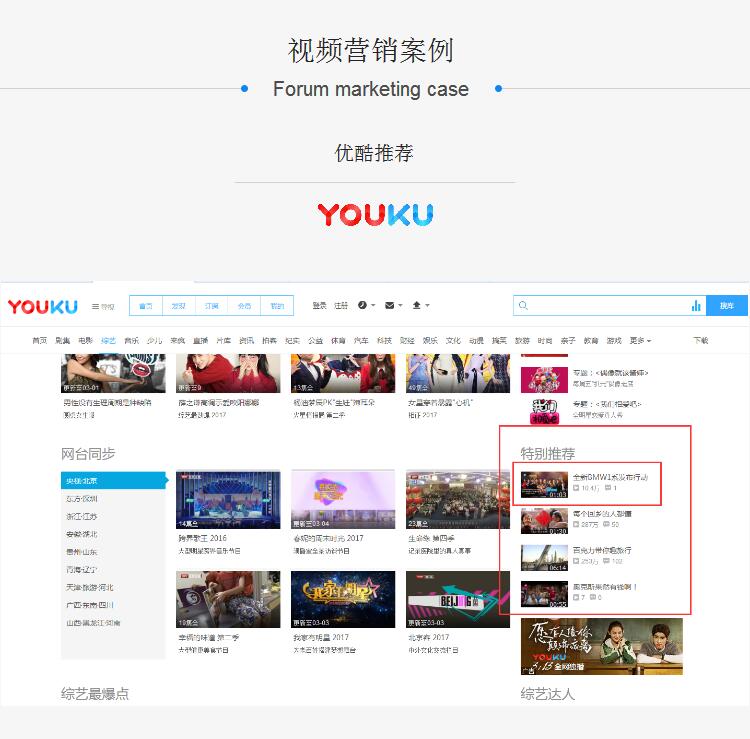Click the 登录 login link
Viewport: 750px width, 739px height.
[x=320, y=305]
